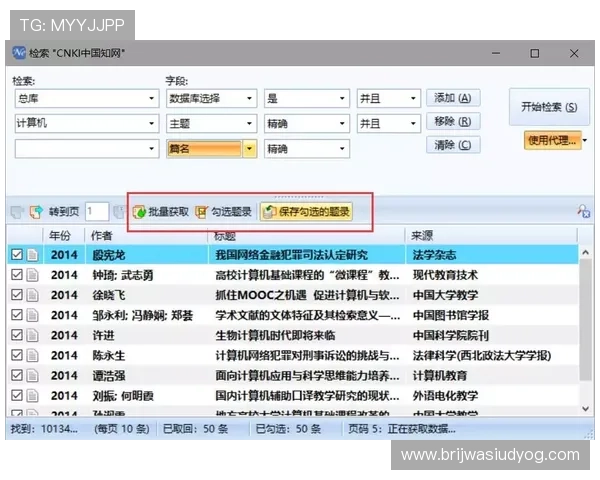
Task: Click the document icon in 钟琦 row
Action: [x=33, y=275]
